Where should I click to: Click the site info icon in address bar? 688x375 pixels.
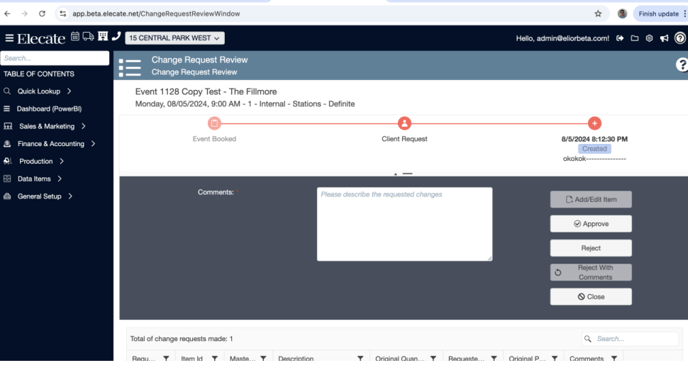63,14
